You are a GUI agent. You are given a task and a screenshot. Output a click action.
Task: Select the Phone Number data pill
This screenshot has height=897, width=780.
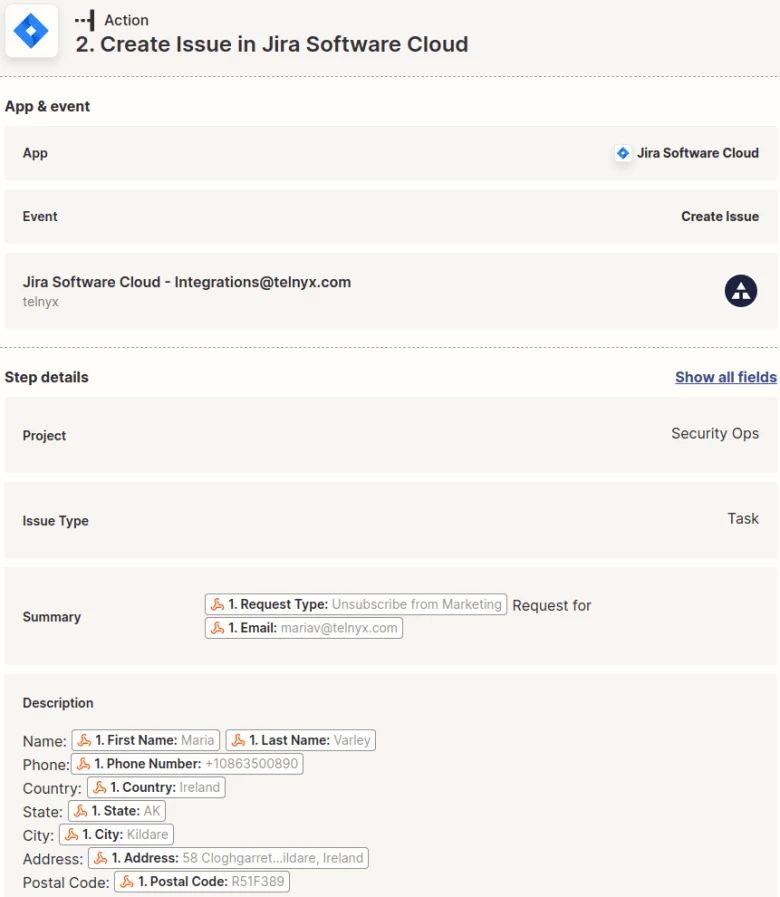(187, 764)
